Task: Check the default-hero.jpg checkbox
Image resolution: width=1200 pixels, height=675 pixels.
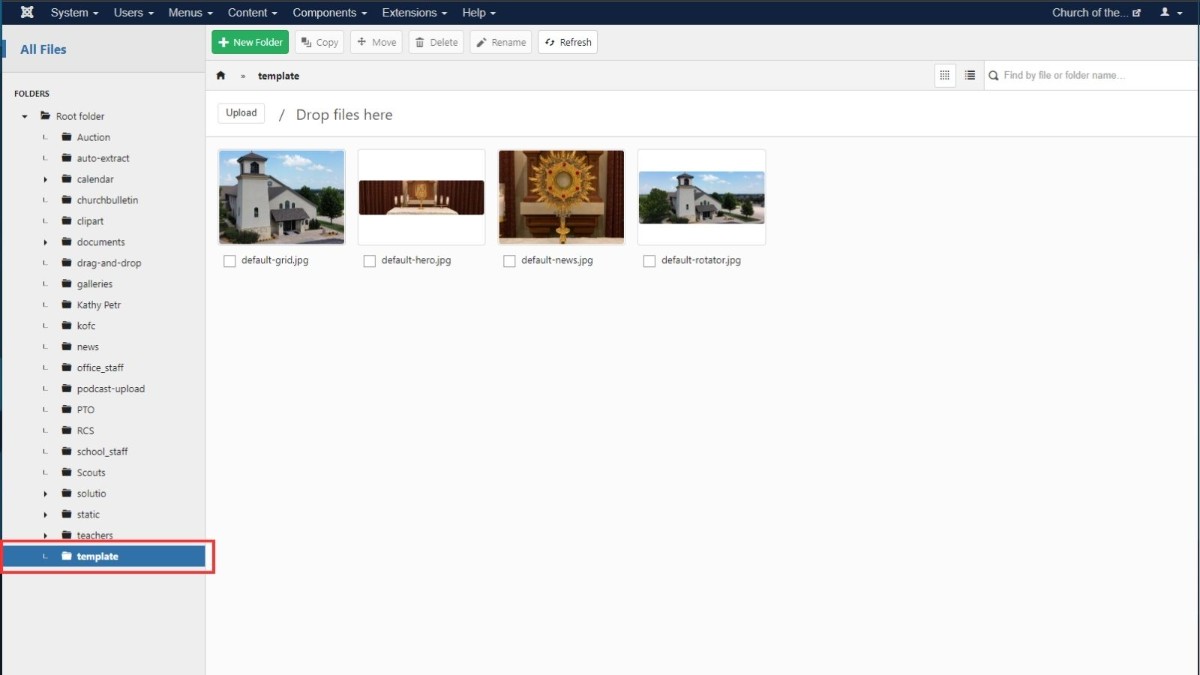Action: point(370,261)
